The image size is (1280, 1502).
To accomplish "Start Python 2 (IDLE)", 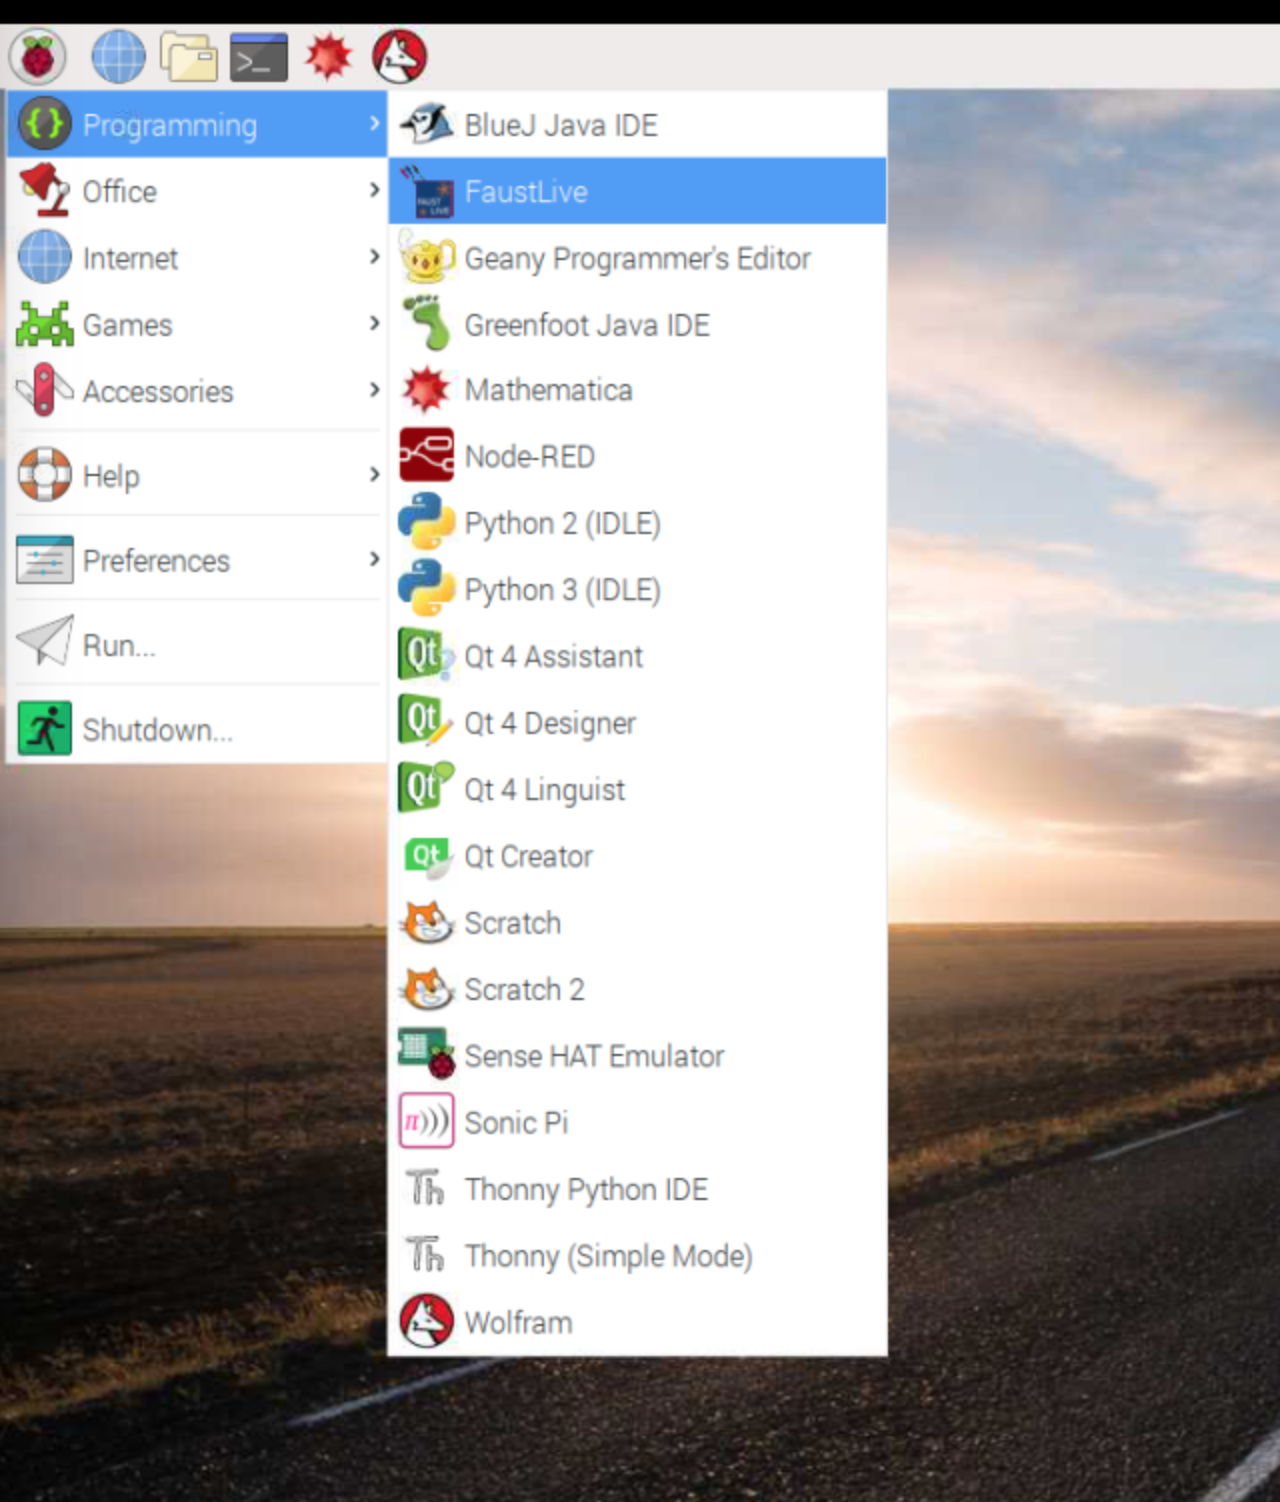I will 637,523.
